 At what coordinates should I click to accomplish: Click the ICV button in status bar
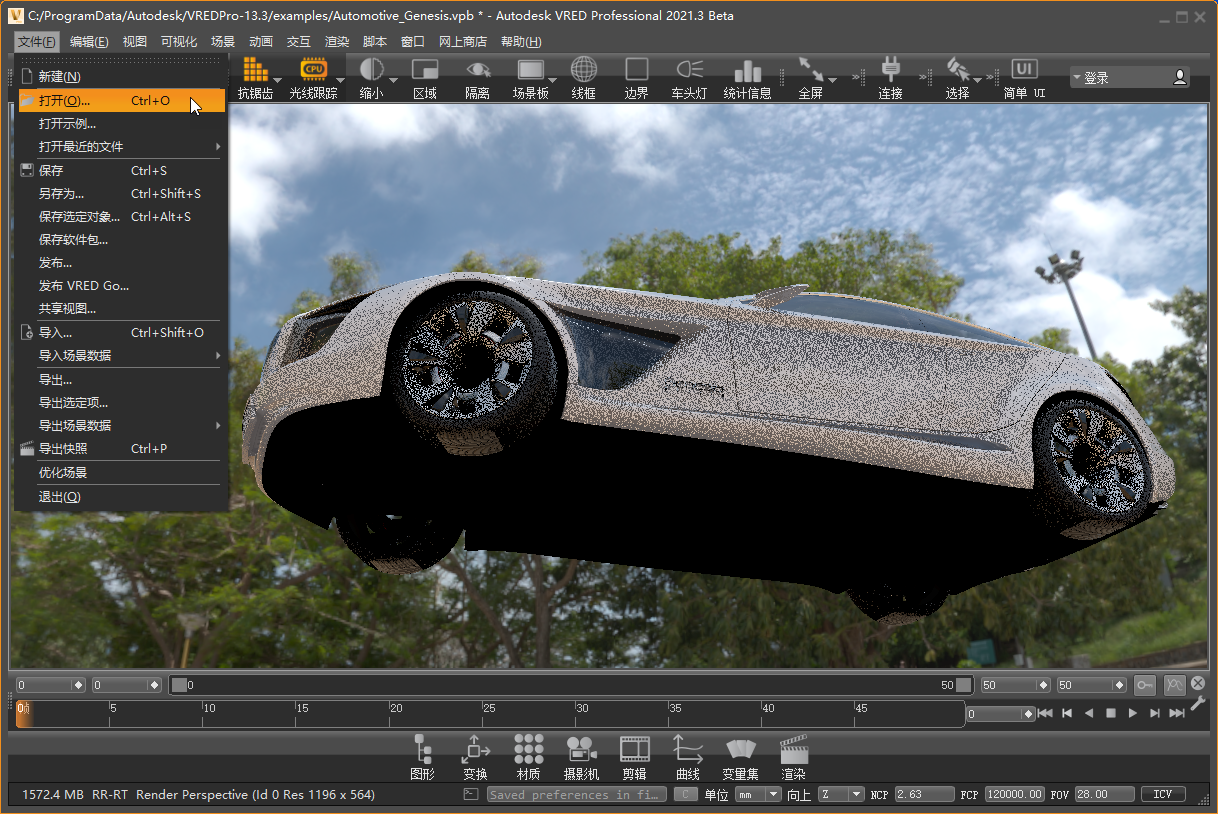1162,794
